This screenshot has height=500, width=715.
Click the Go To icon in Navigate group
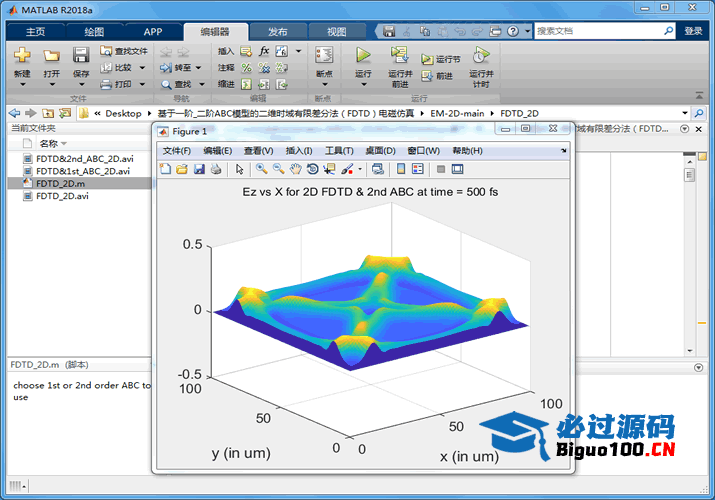166,67
